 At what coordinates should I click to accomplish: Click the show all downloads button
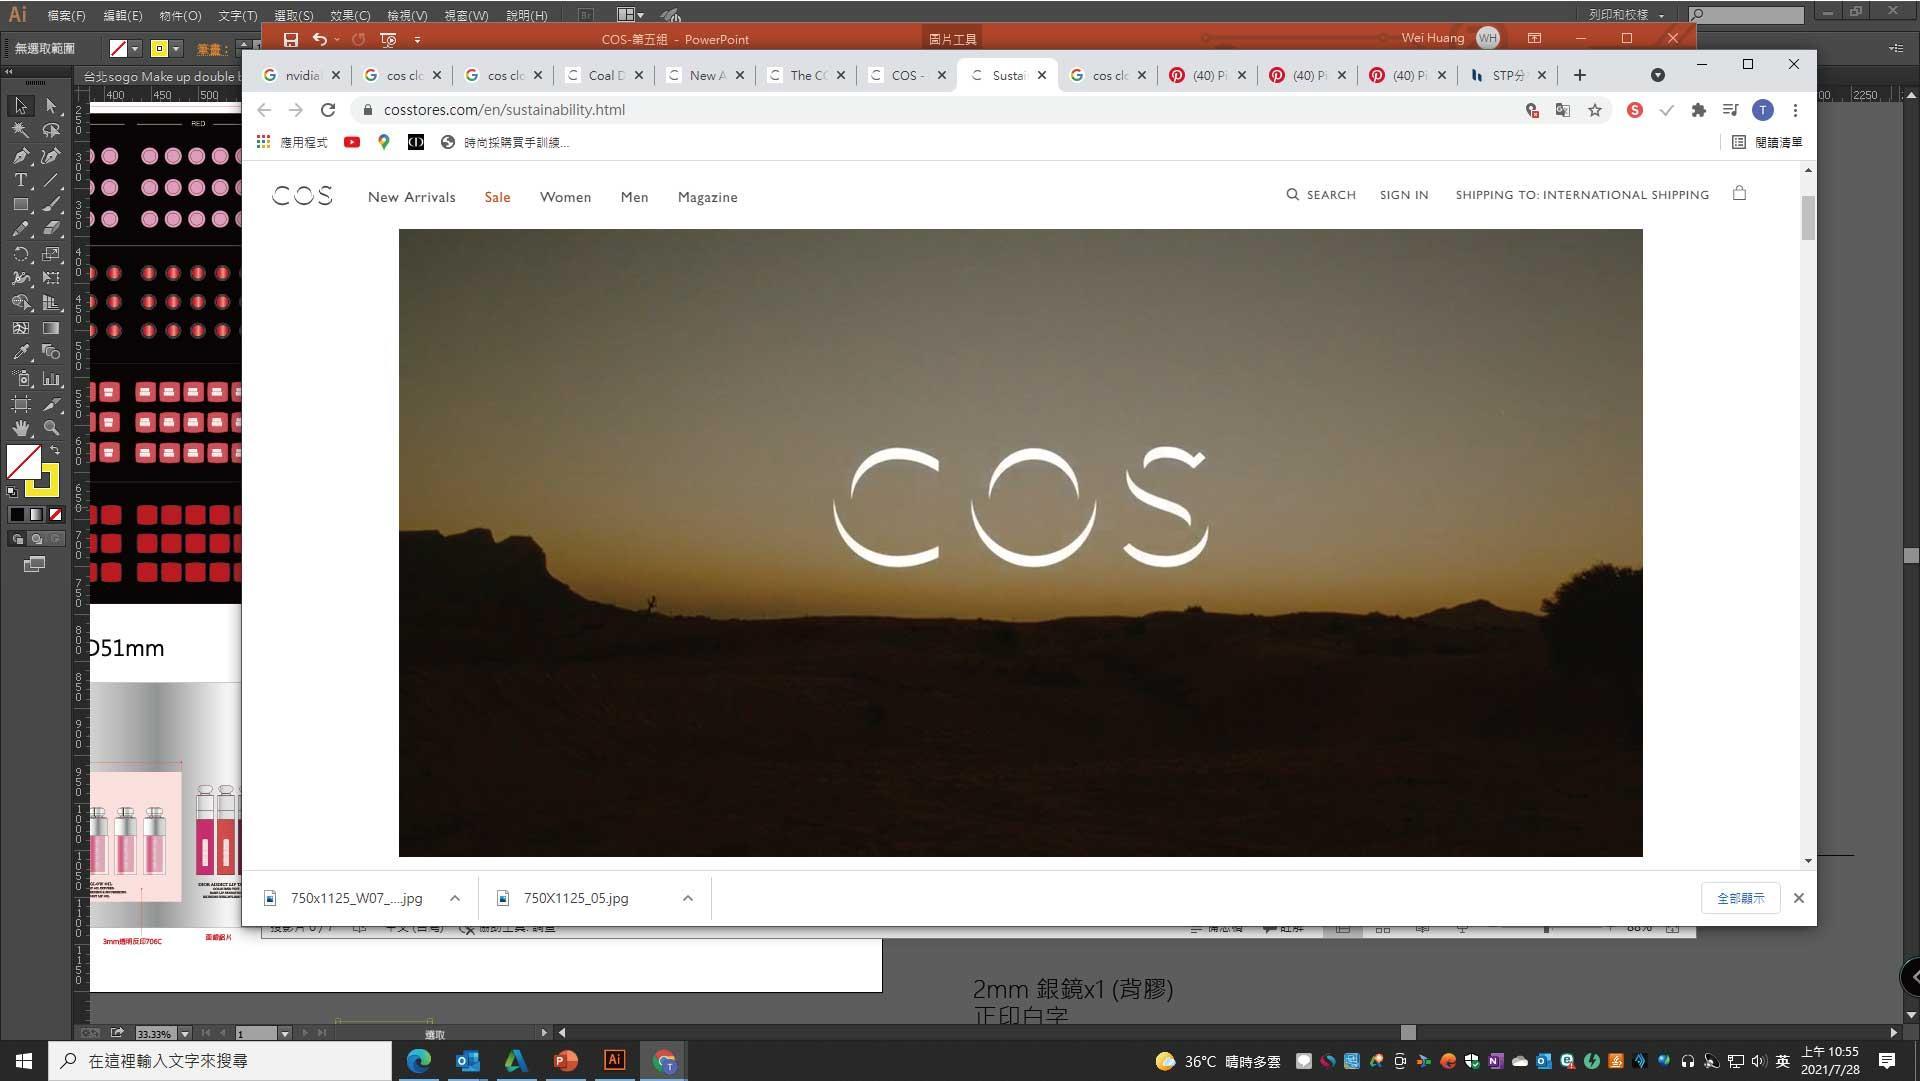coord(1740,898)
